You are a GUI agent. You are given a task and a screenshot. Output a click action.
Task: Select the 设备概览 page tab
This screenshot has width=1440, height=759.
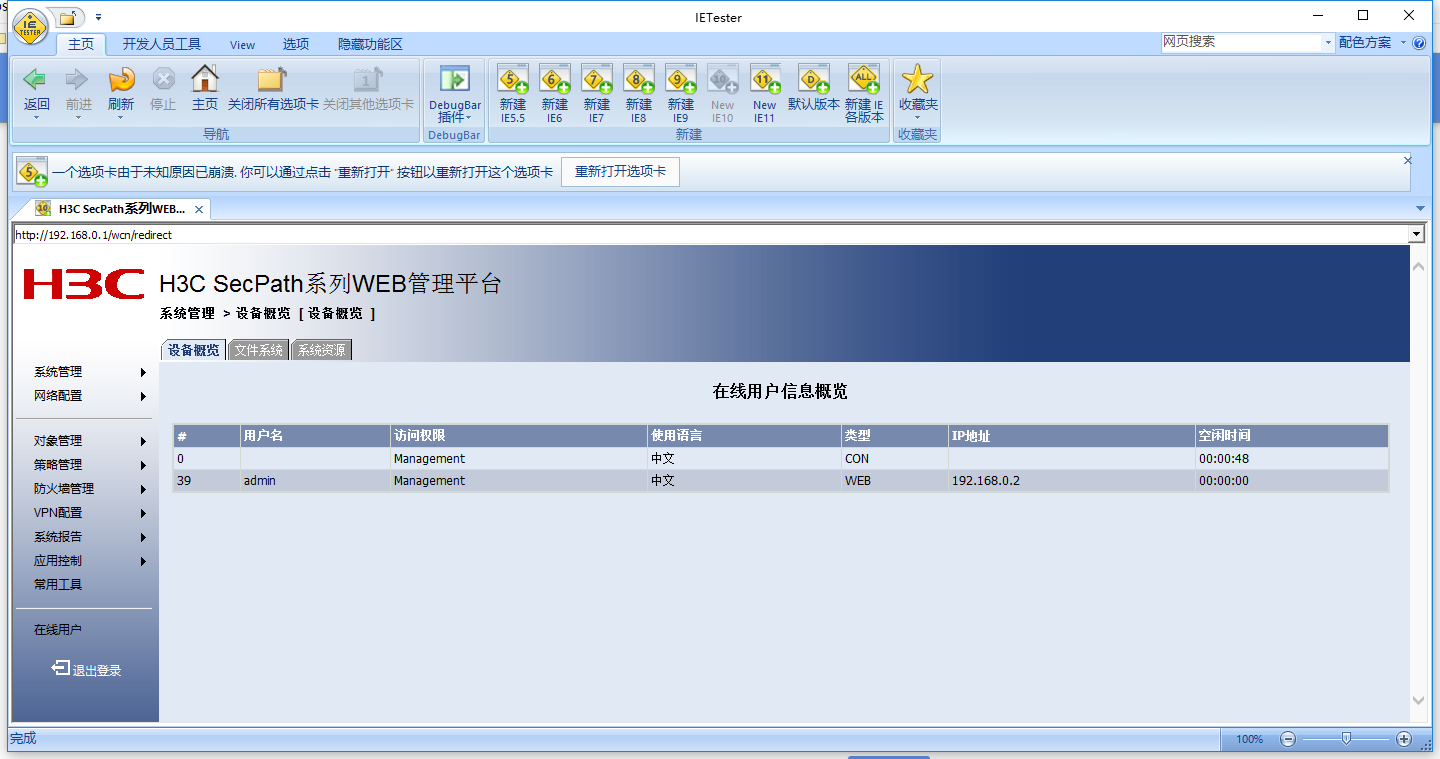pyautogui.click(x=193, y=350)
